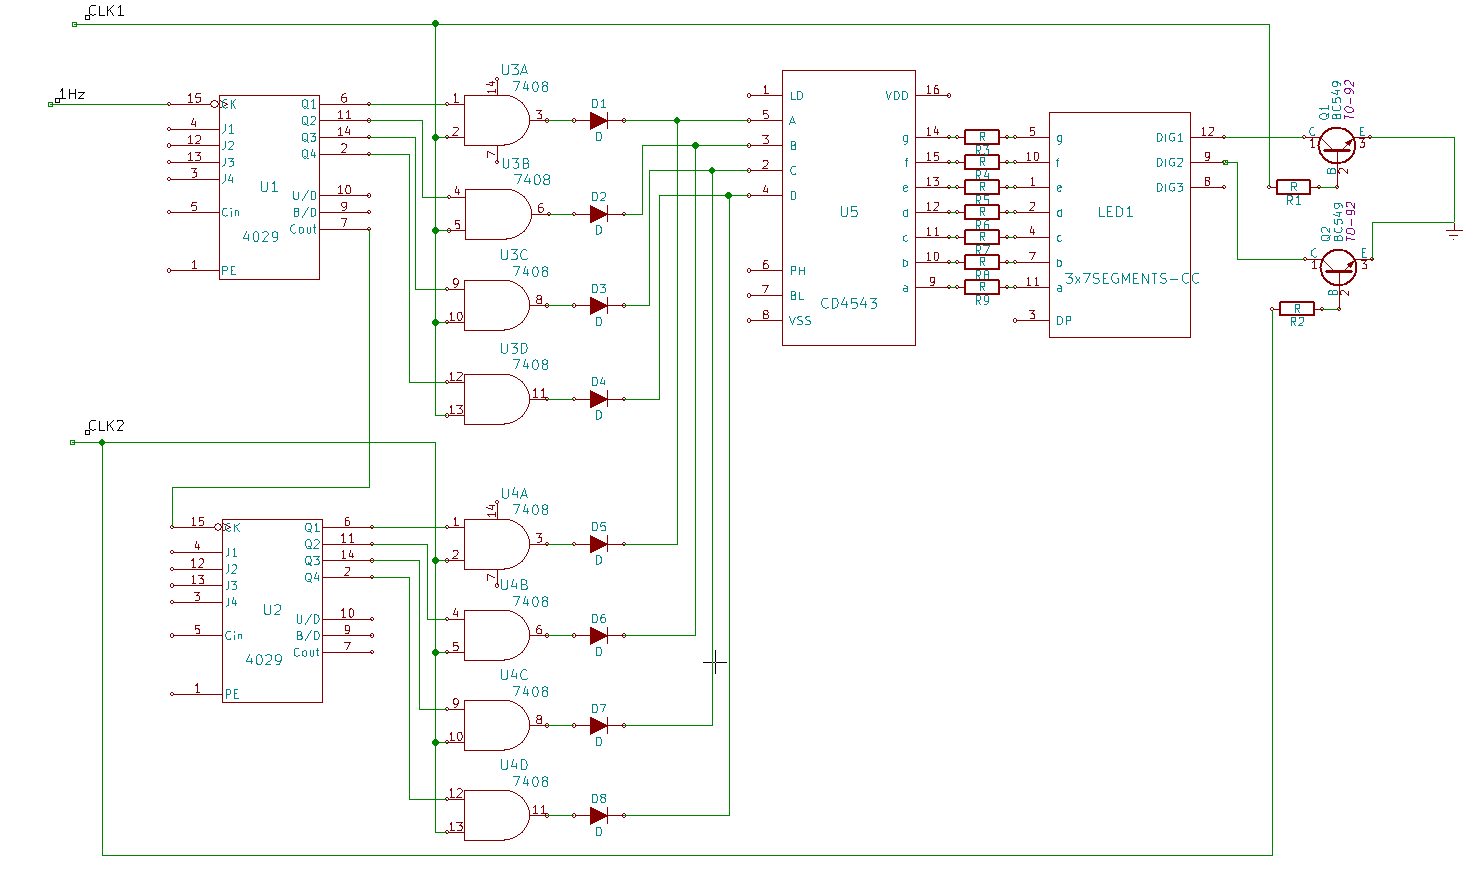The height and width of the screenshot is (869, 1478).
Task: Click the junction dot on CLK2 wire
Action: [x=102, y=442]
